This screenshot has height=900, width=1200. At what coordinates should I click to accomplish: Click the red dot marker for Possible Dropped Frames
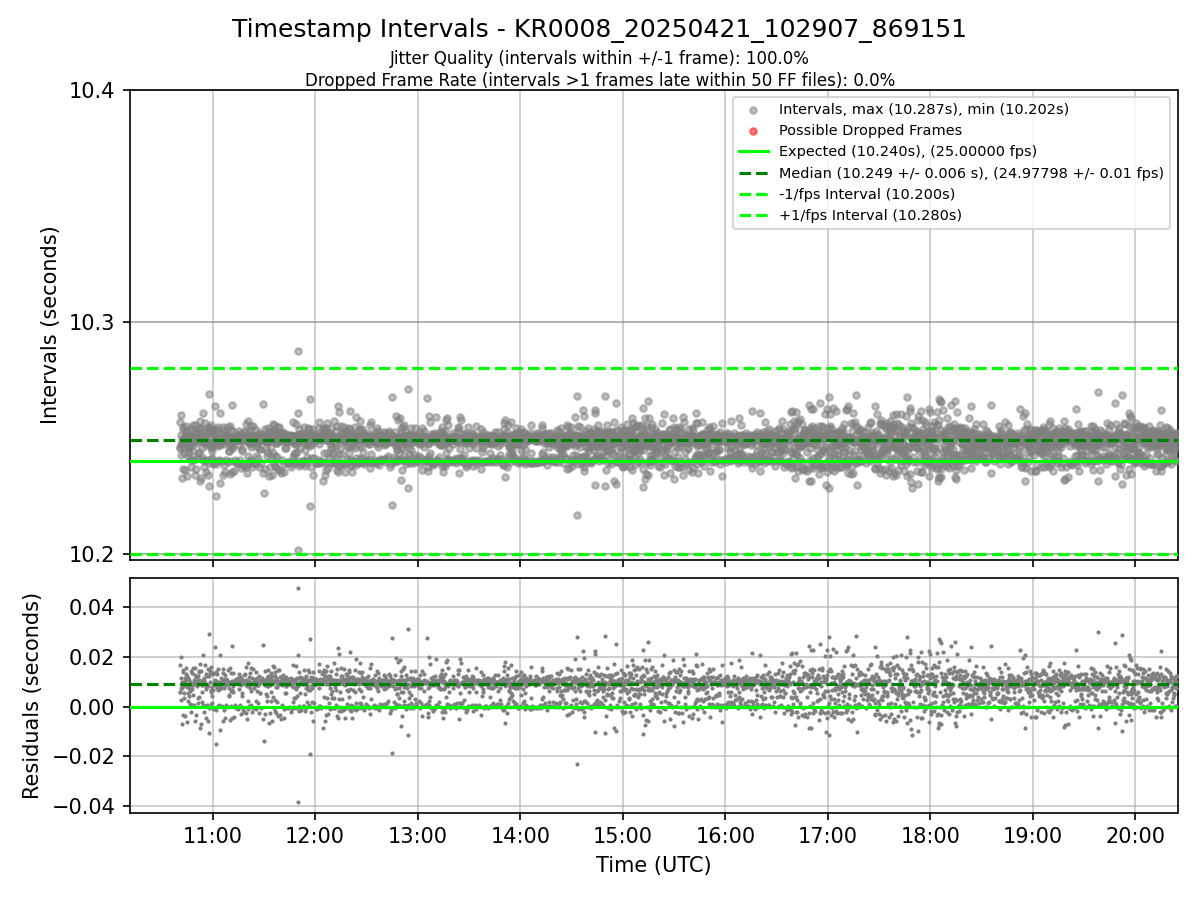click(x=754, y=131)
